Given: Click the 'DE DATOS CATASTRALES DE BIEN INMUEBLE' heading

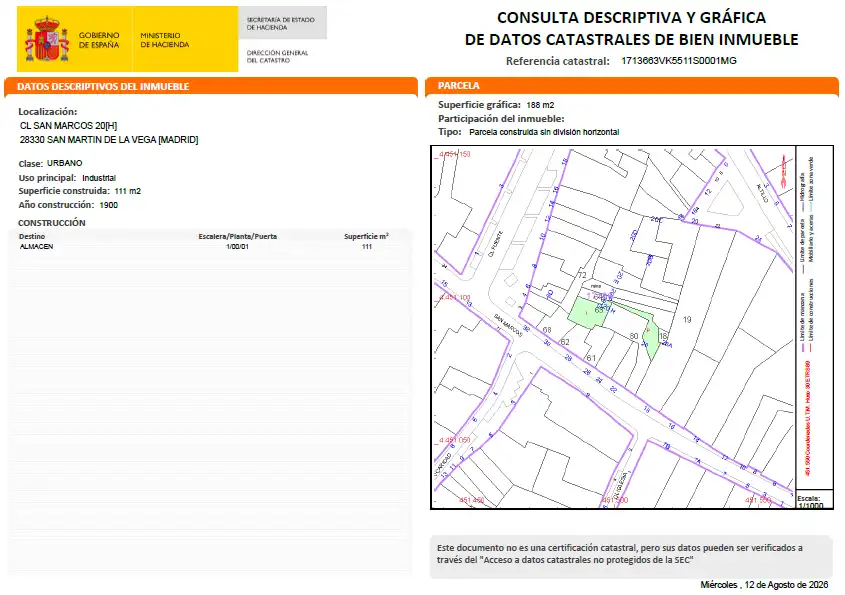Looking at the screenshot, I should (631, 39).
